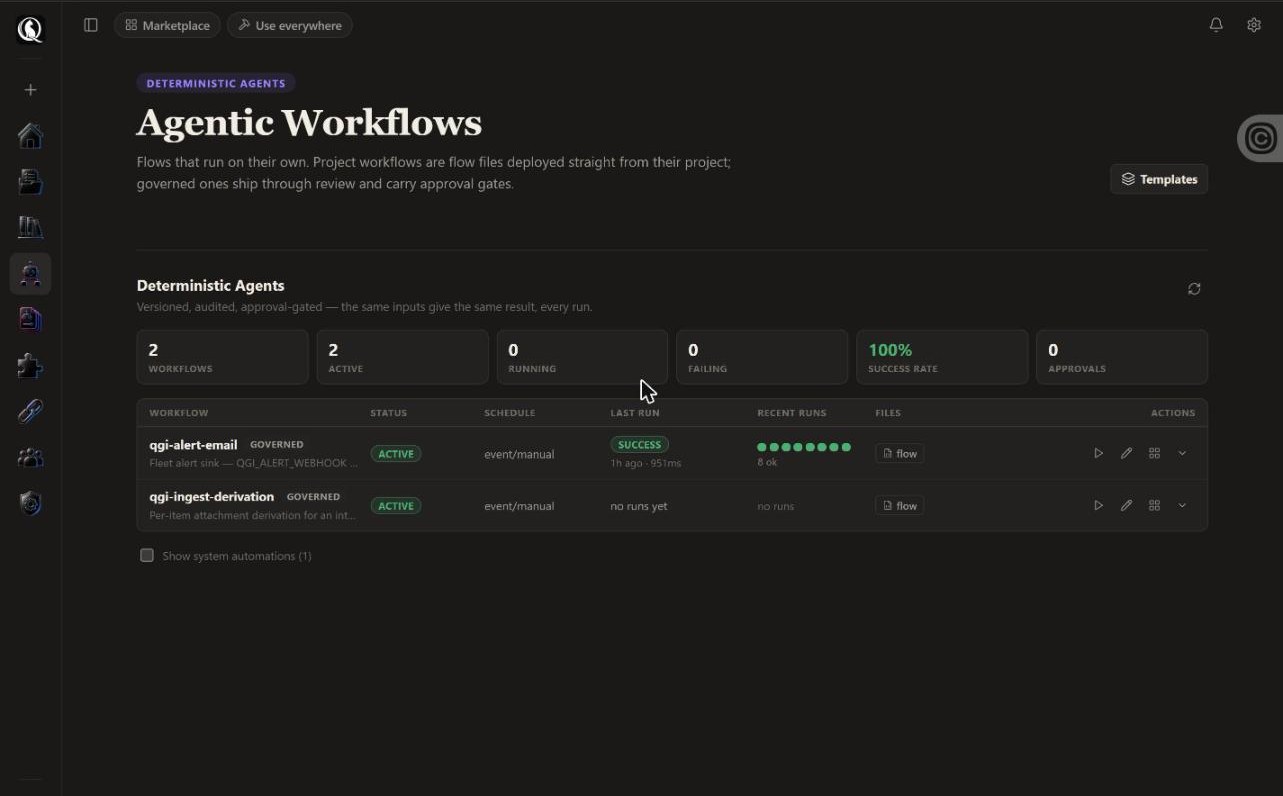
Task: Open the puzzle piece icon in the sidebar
Action: pos(30,365)
